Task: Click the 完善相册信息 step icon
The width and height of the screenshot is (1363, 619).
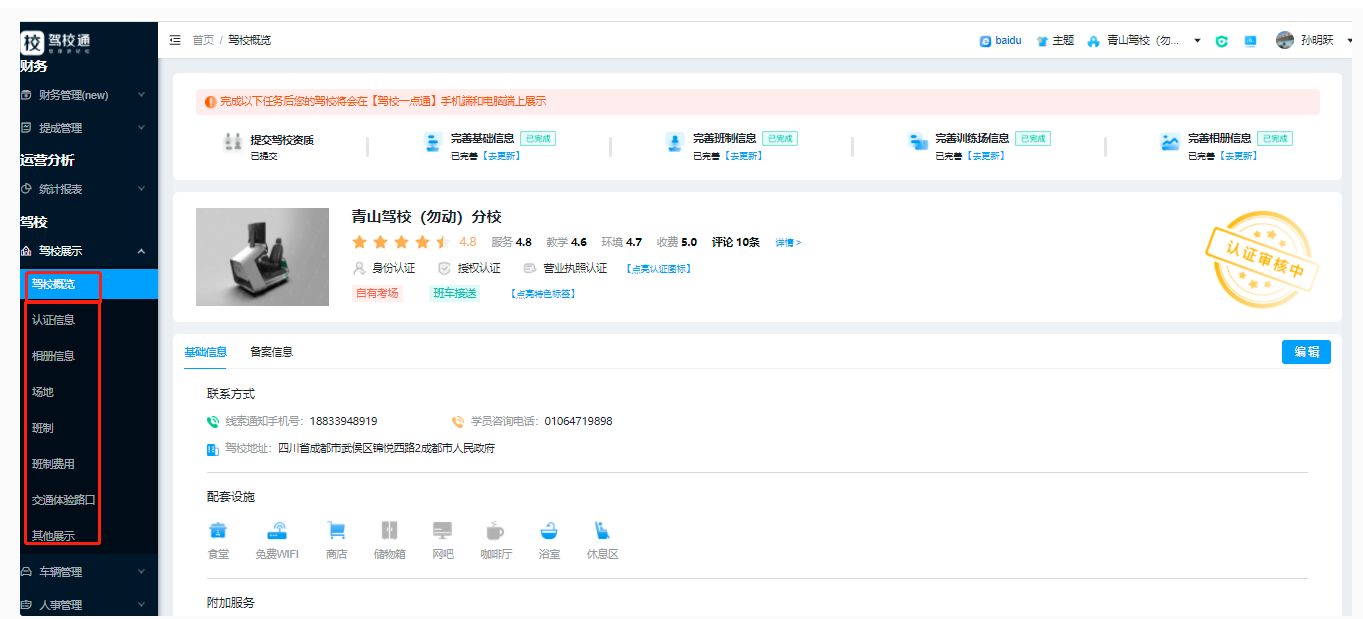Action: (1170, 142)
